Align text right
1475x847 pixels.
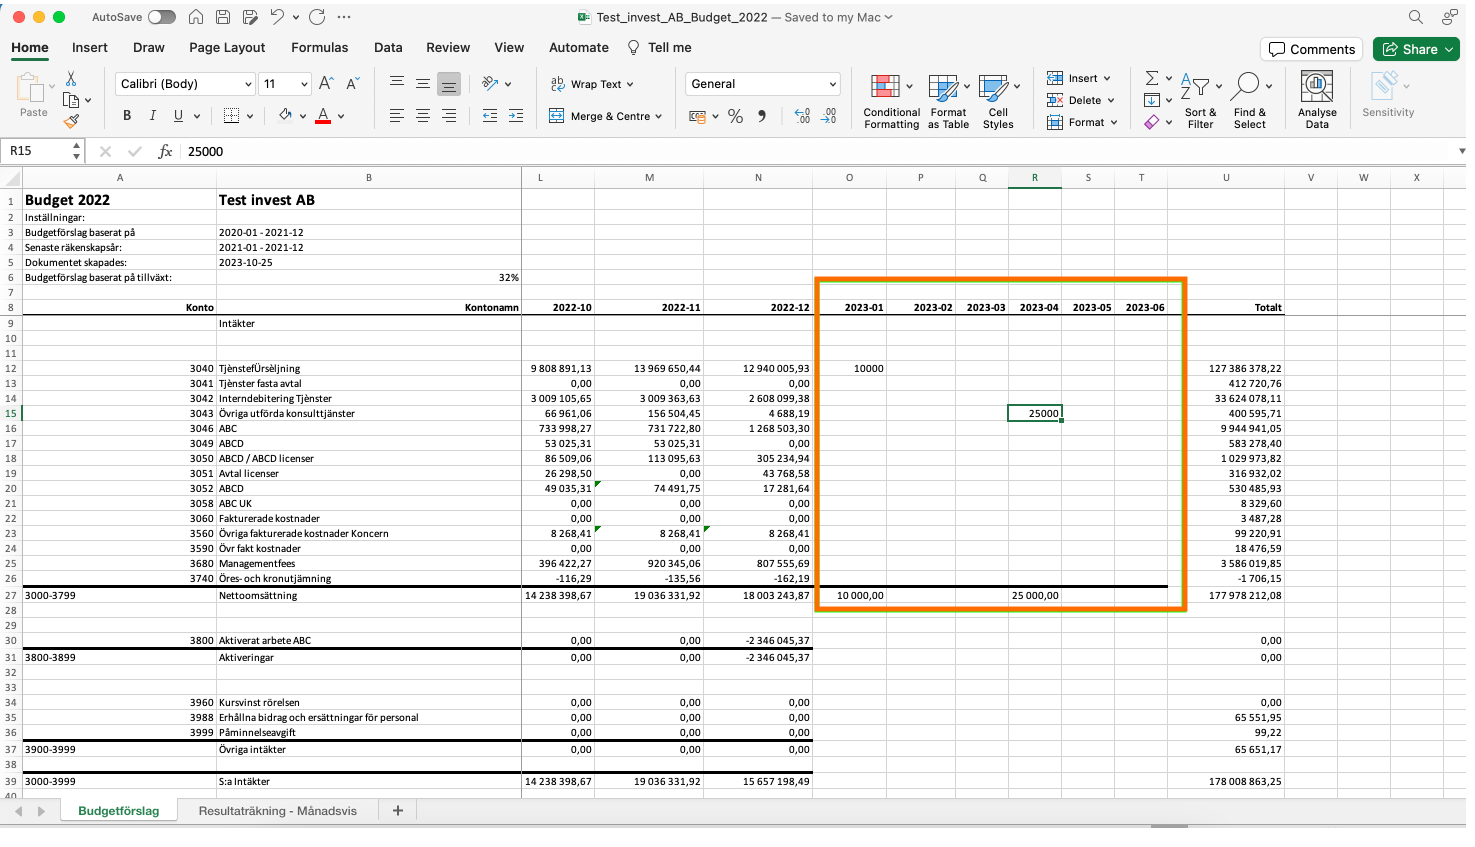point(449,116)
